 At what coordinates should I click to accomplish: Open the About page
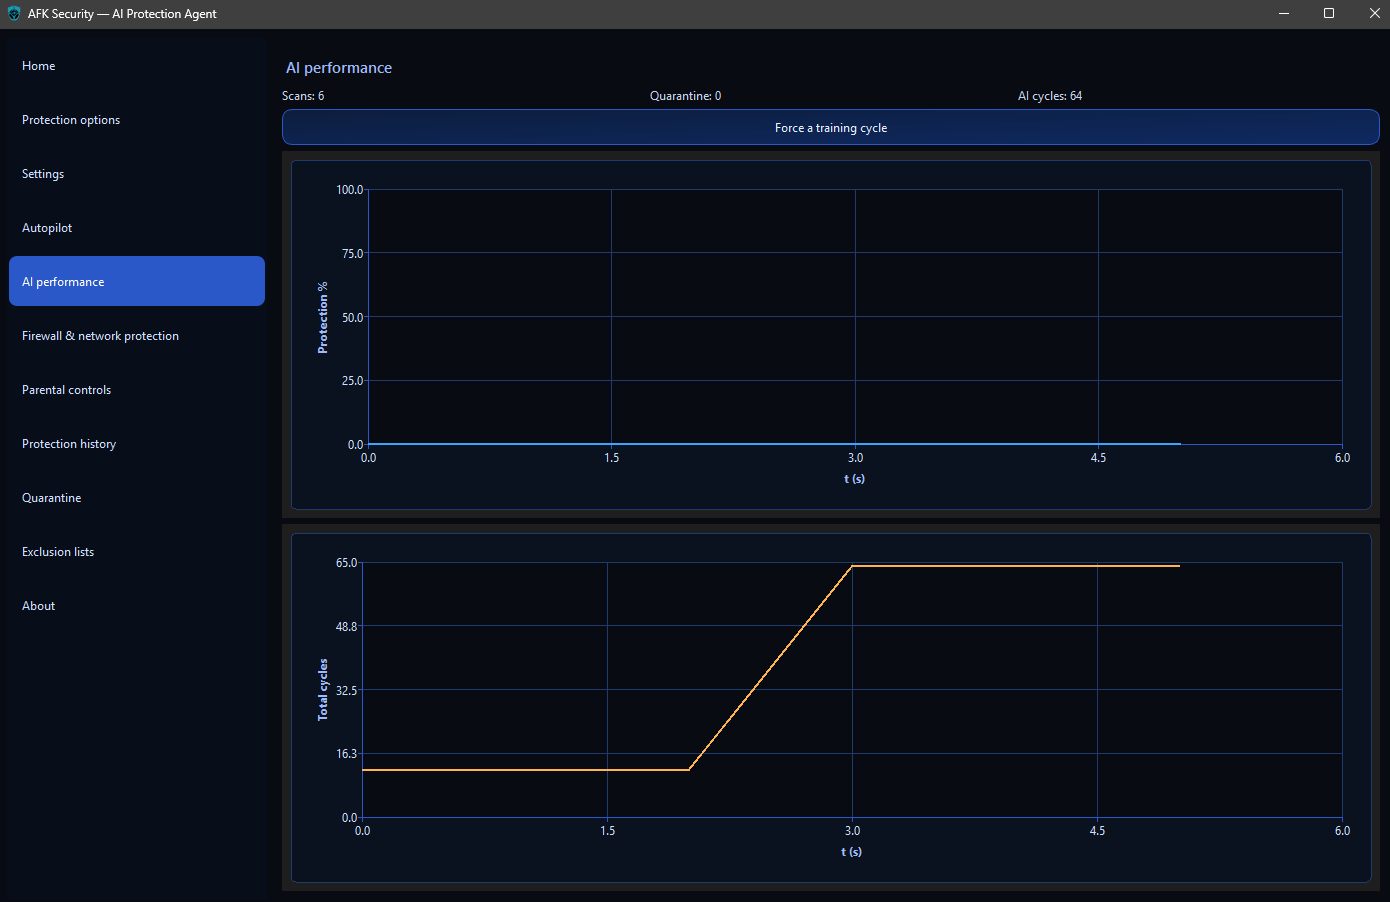tap(38, 605)
